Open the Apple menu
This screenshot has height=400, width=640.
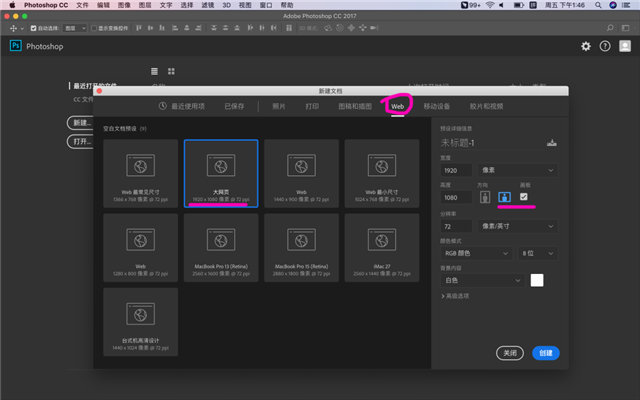12,5
